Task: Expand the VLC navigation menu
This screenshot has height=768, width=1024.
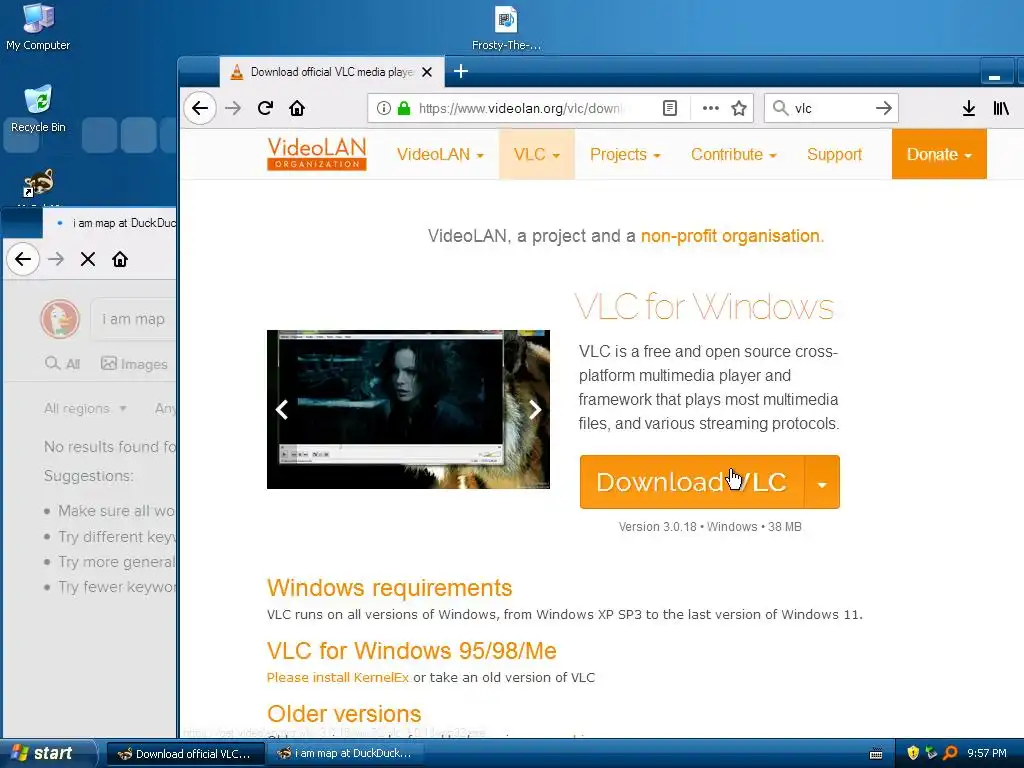Action: pyautogui.click(x=537, y=154)
